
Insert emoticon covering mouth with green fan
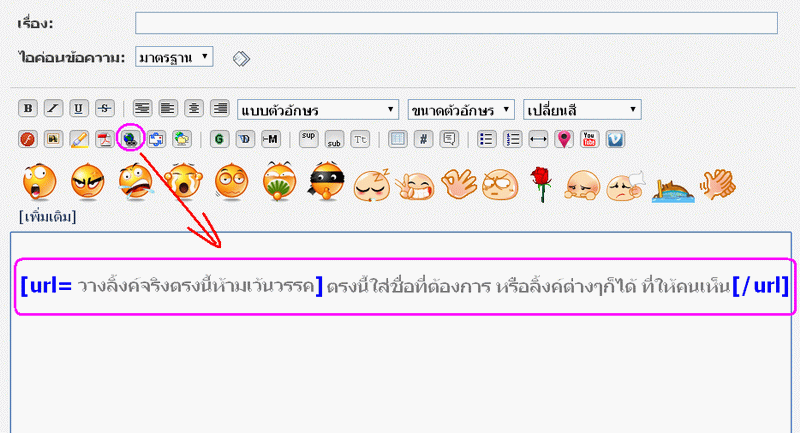tap(280, 182)
